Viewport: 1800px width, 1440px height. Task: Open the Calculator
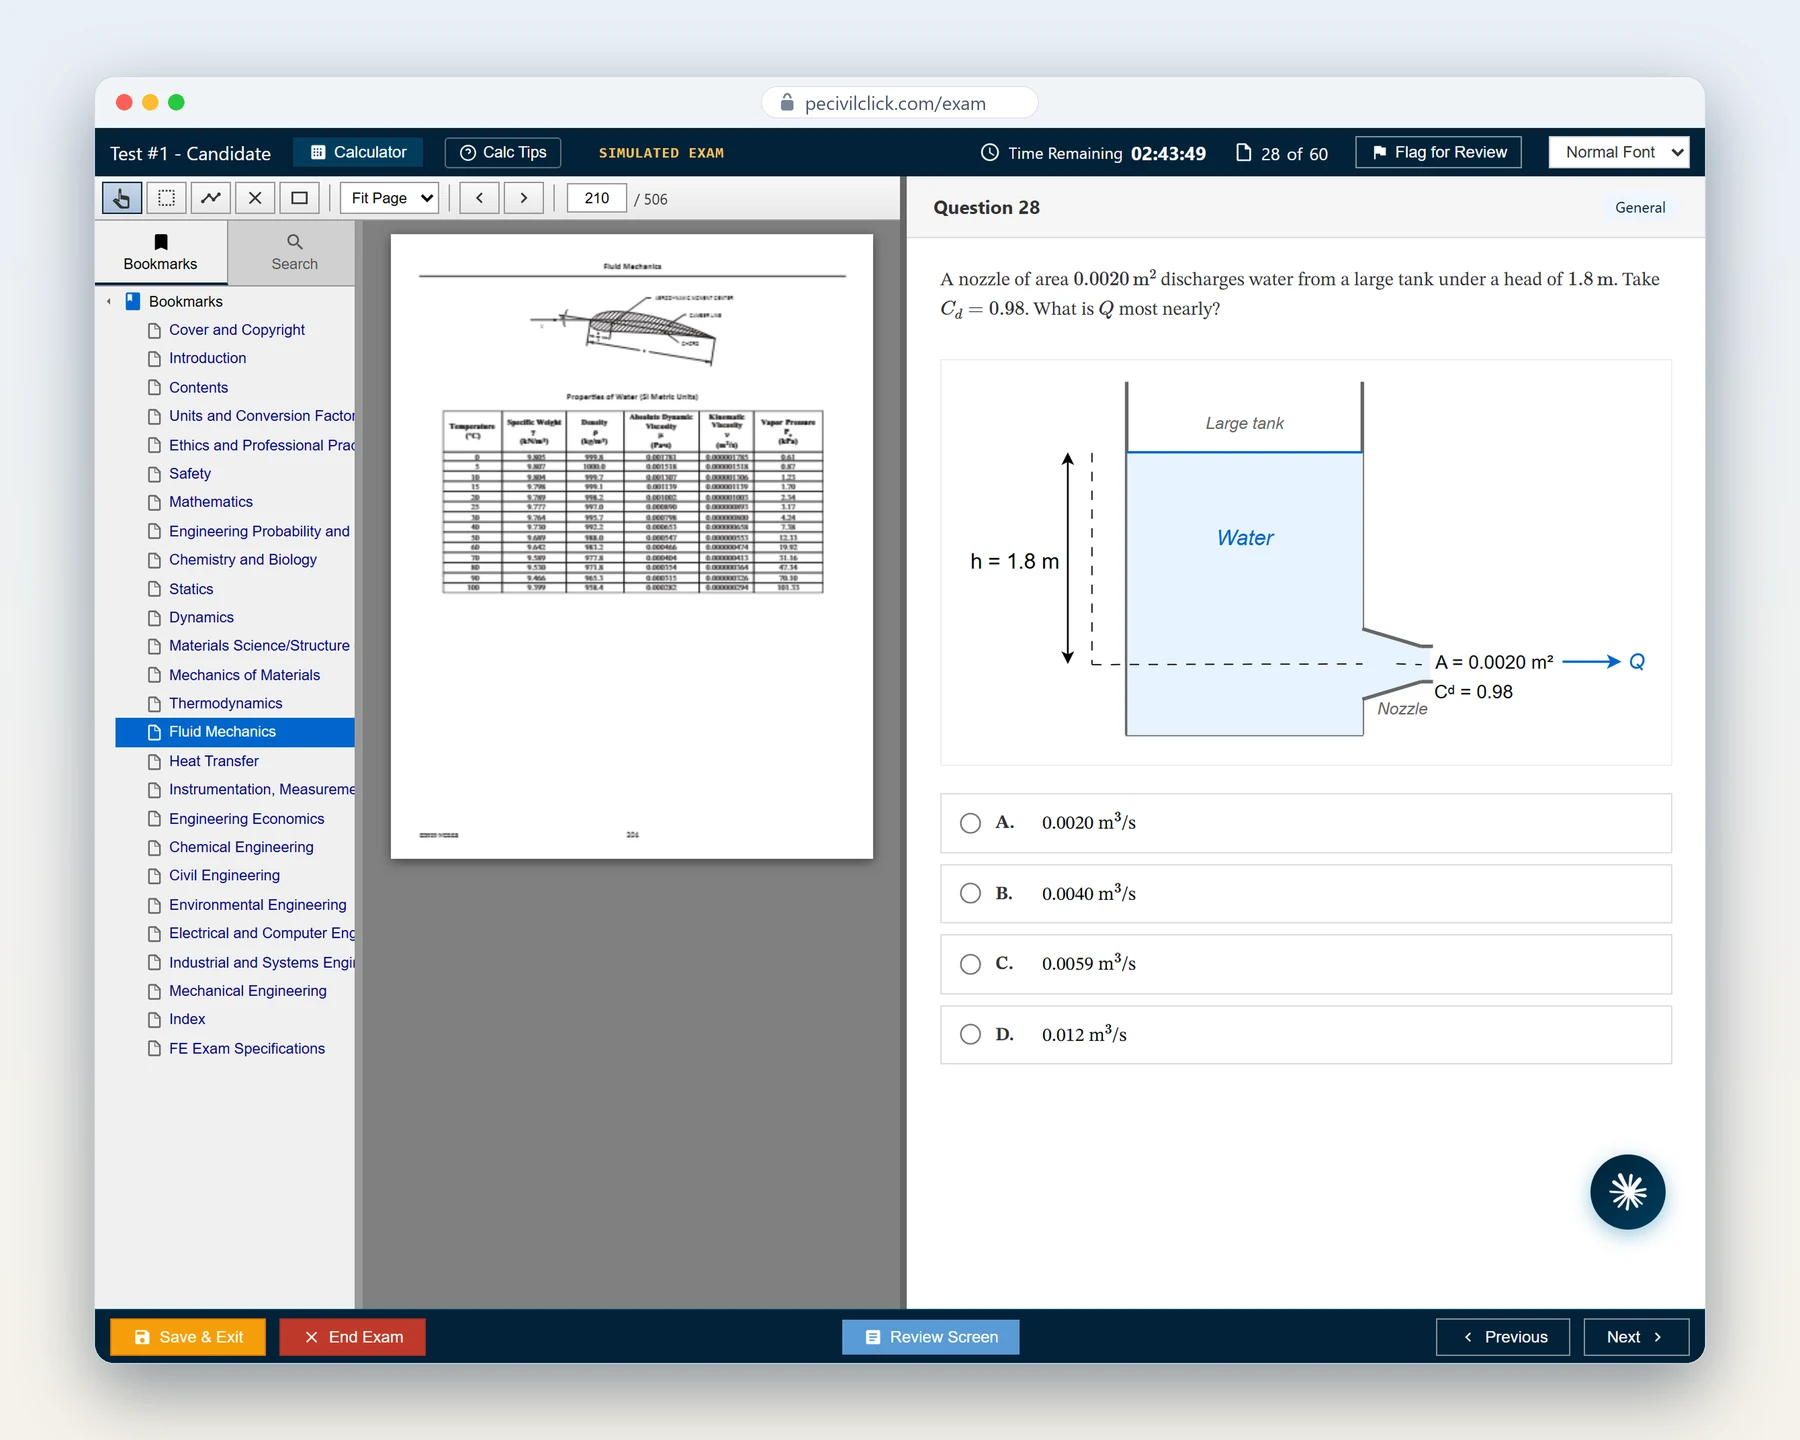coord(358,152)
